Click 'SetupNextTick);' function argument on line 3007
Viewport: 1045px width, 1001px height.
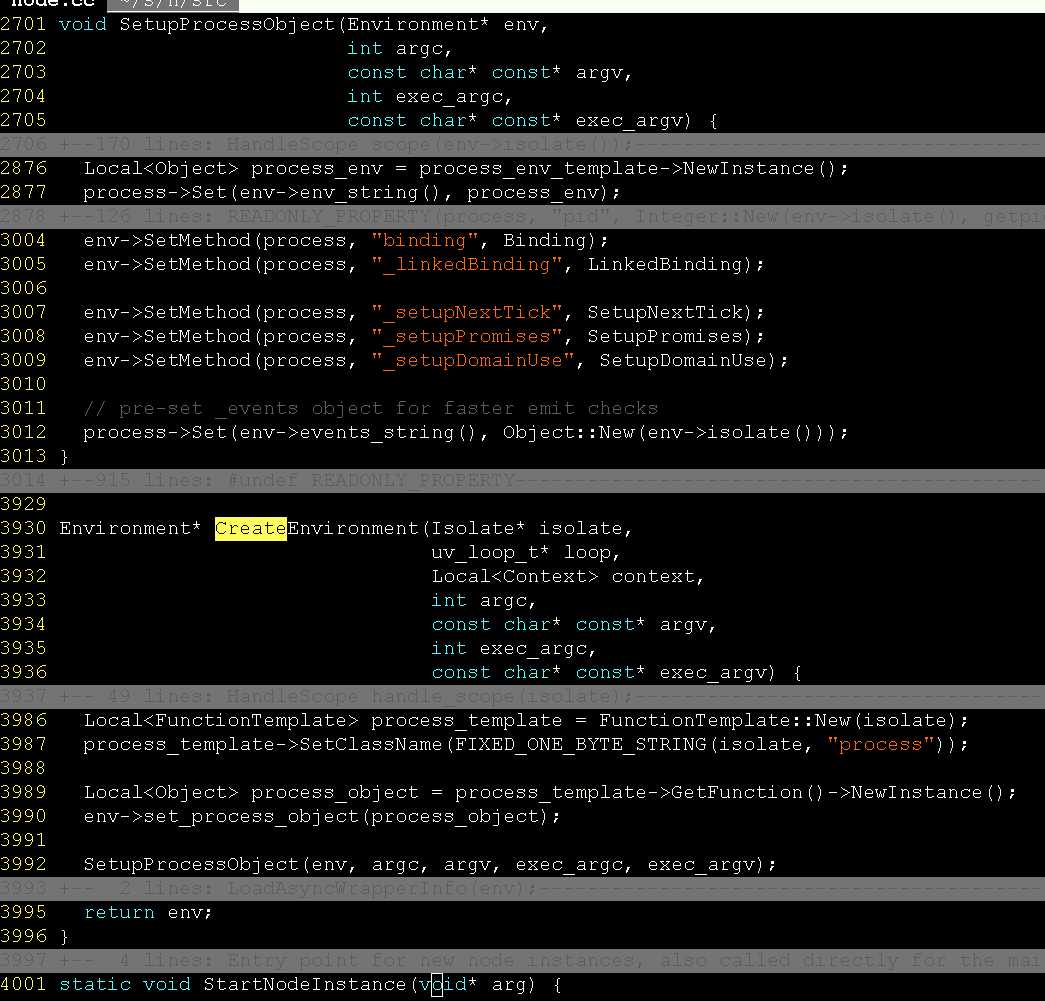coord(676,313)
